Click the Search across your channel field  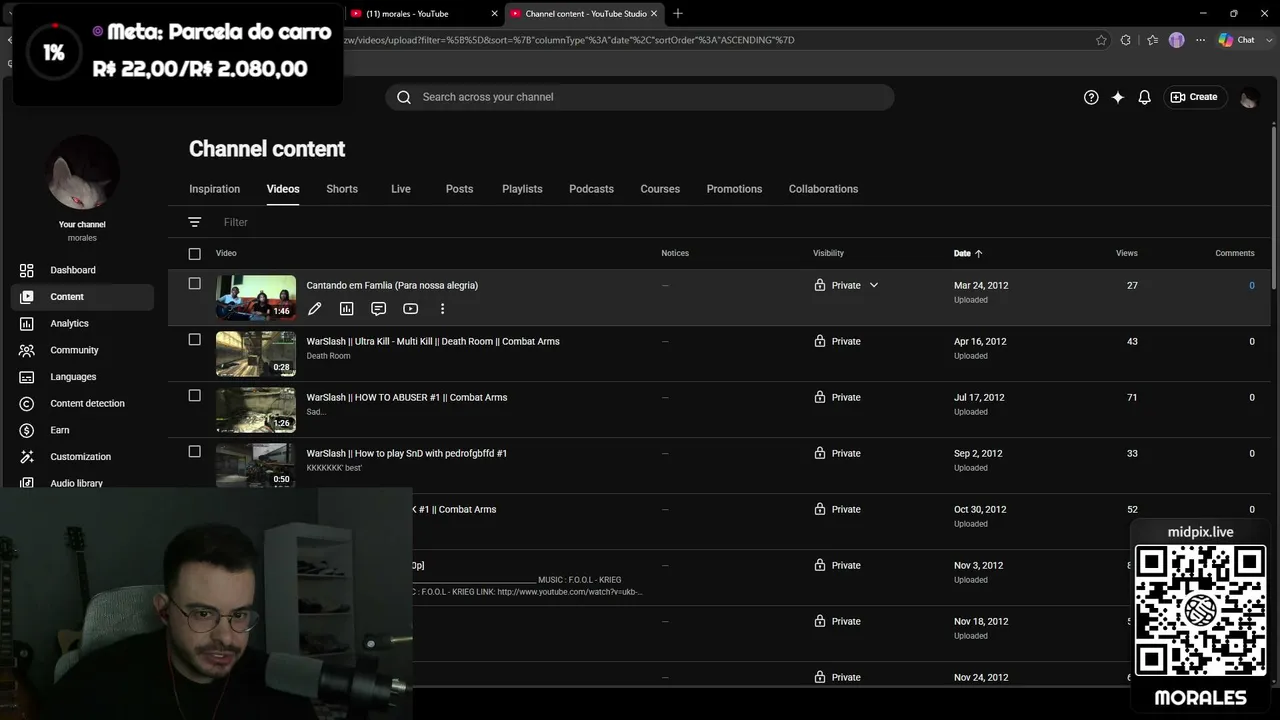click(640, 97)
